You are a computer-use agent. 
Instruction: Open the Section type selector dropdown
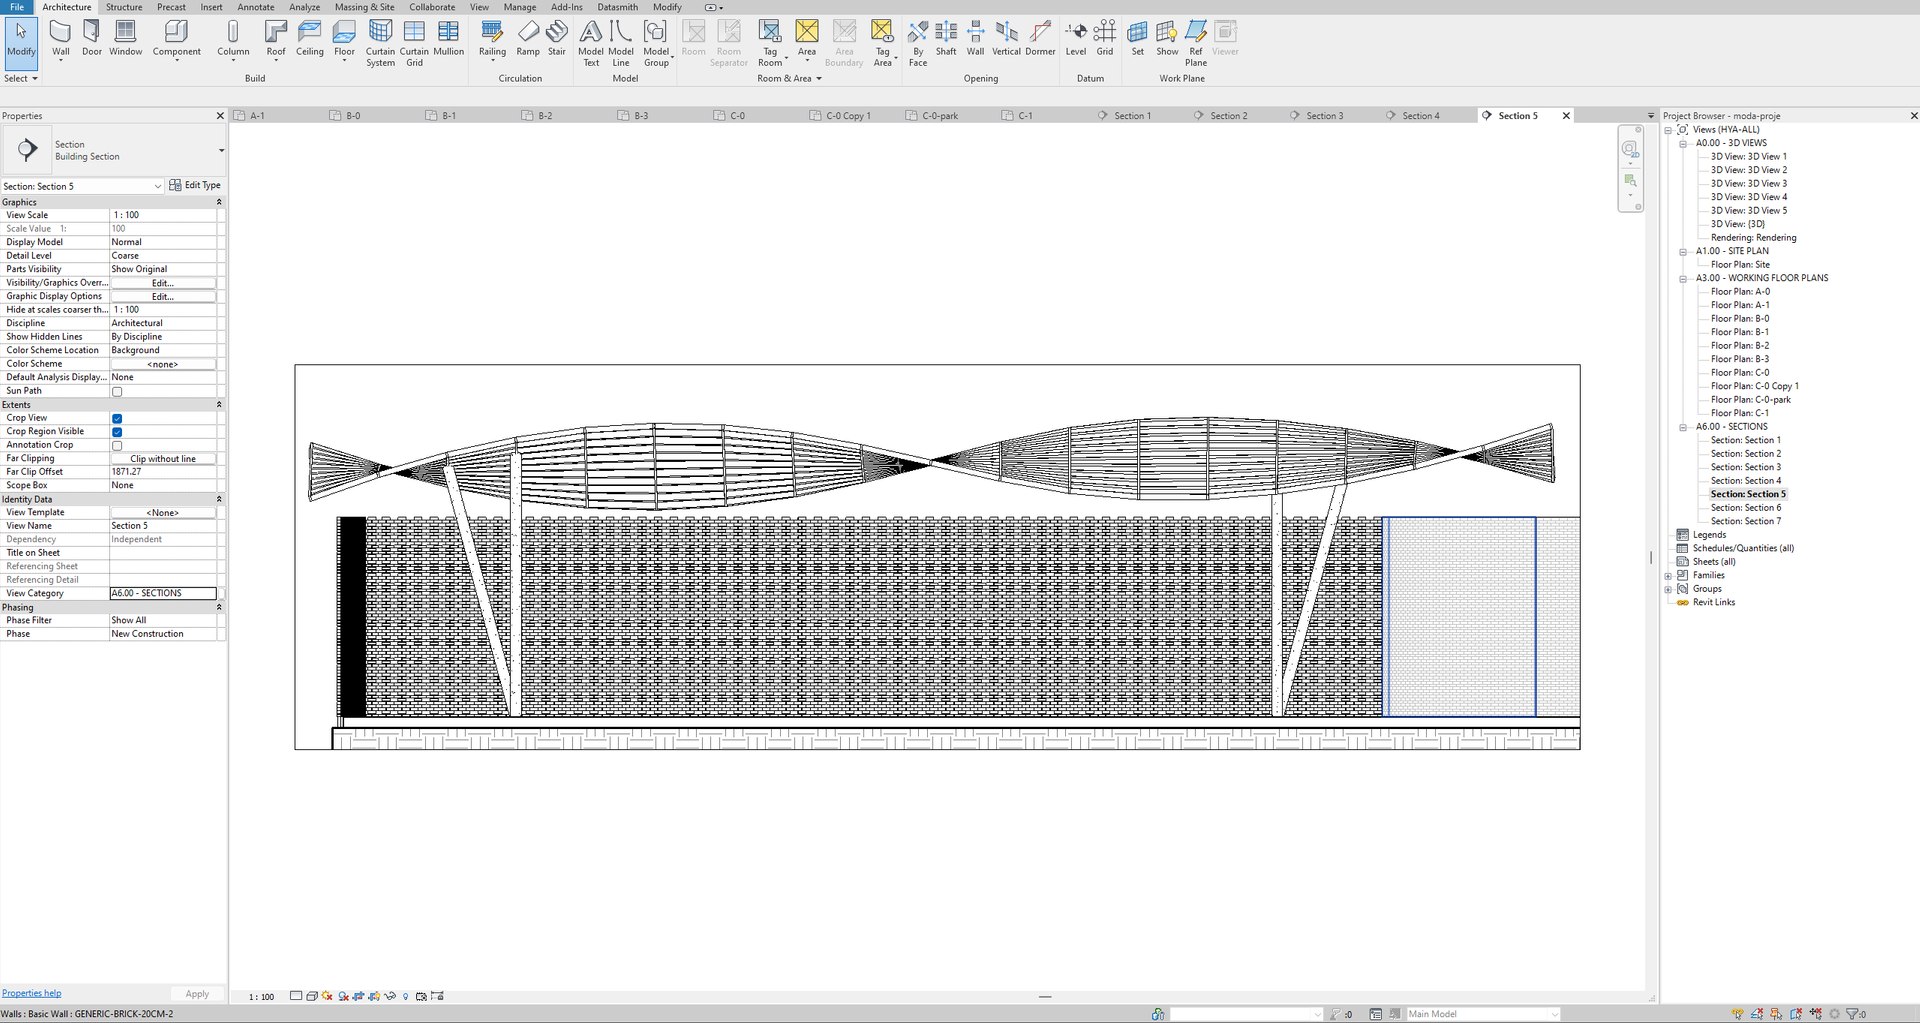[221, 151]
